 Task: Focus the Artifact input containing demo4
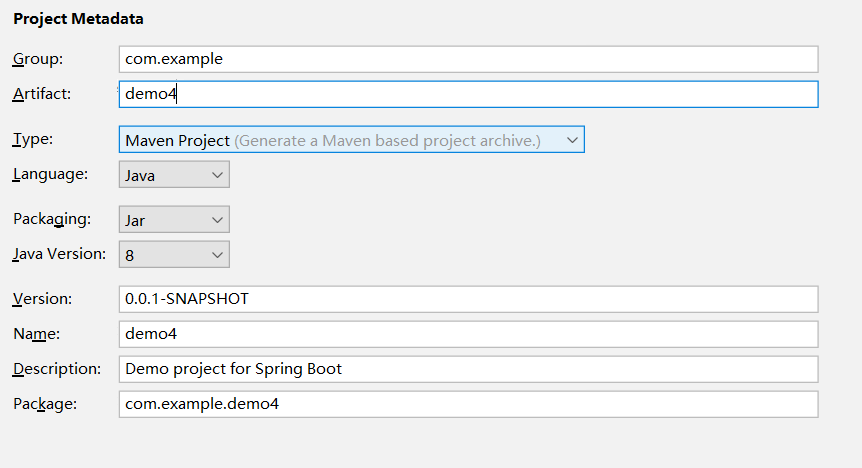(468, 94)
